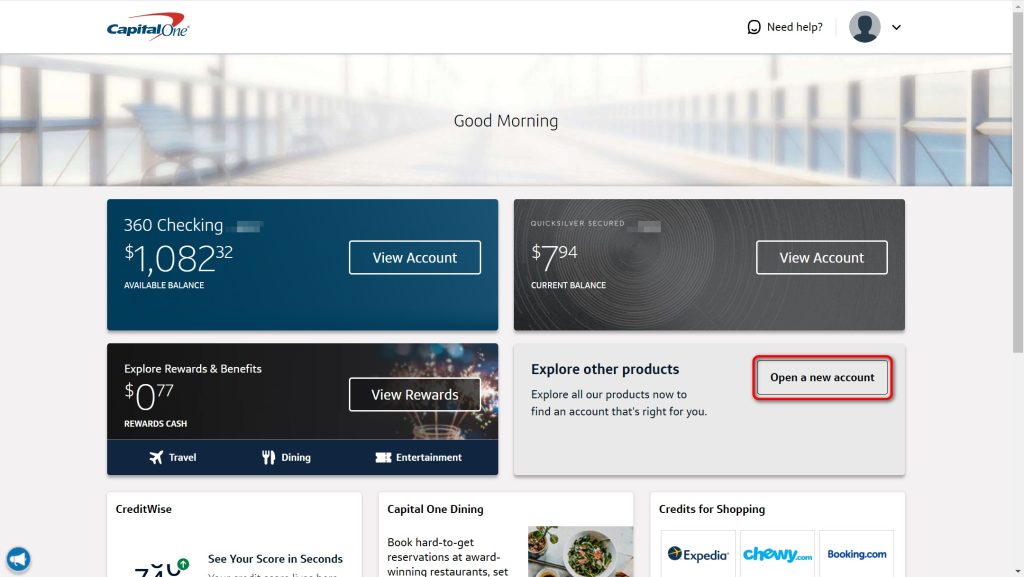Click the QUICKSILVER SECURED label
The height and width of the screenshot is (577, 1024).
pos(577,223)
